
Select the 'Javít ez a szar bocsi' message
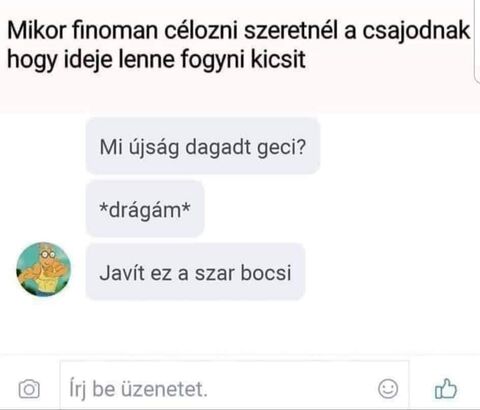195,272
